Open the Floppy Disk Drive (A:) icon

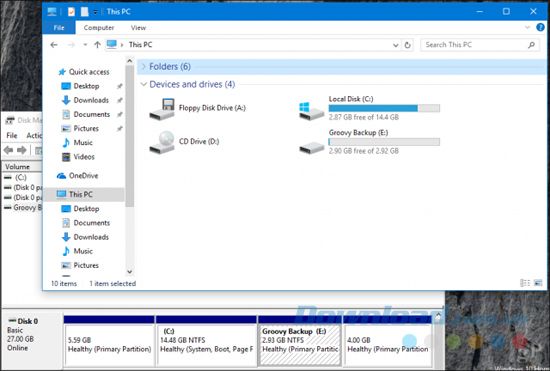(x=162, y=109)
